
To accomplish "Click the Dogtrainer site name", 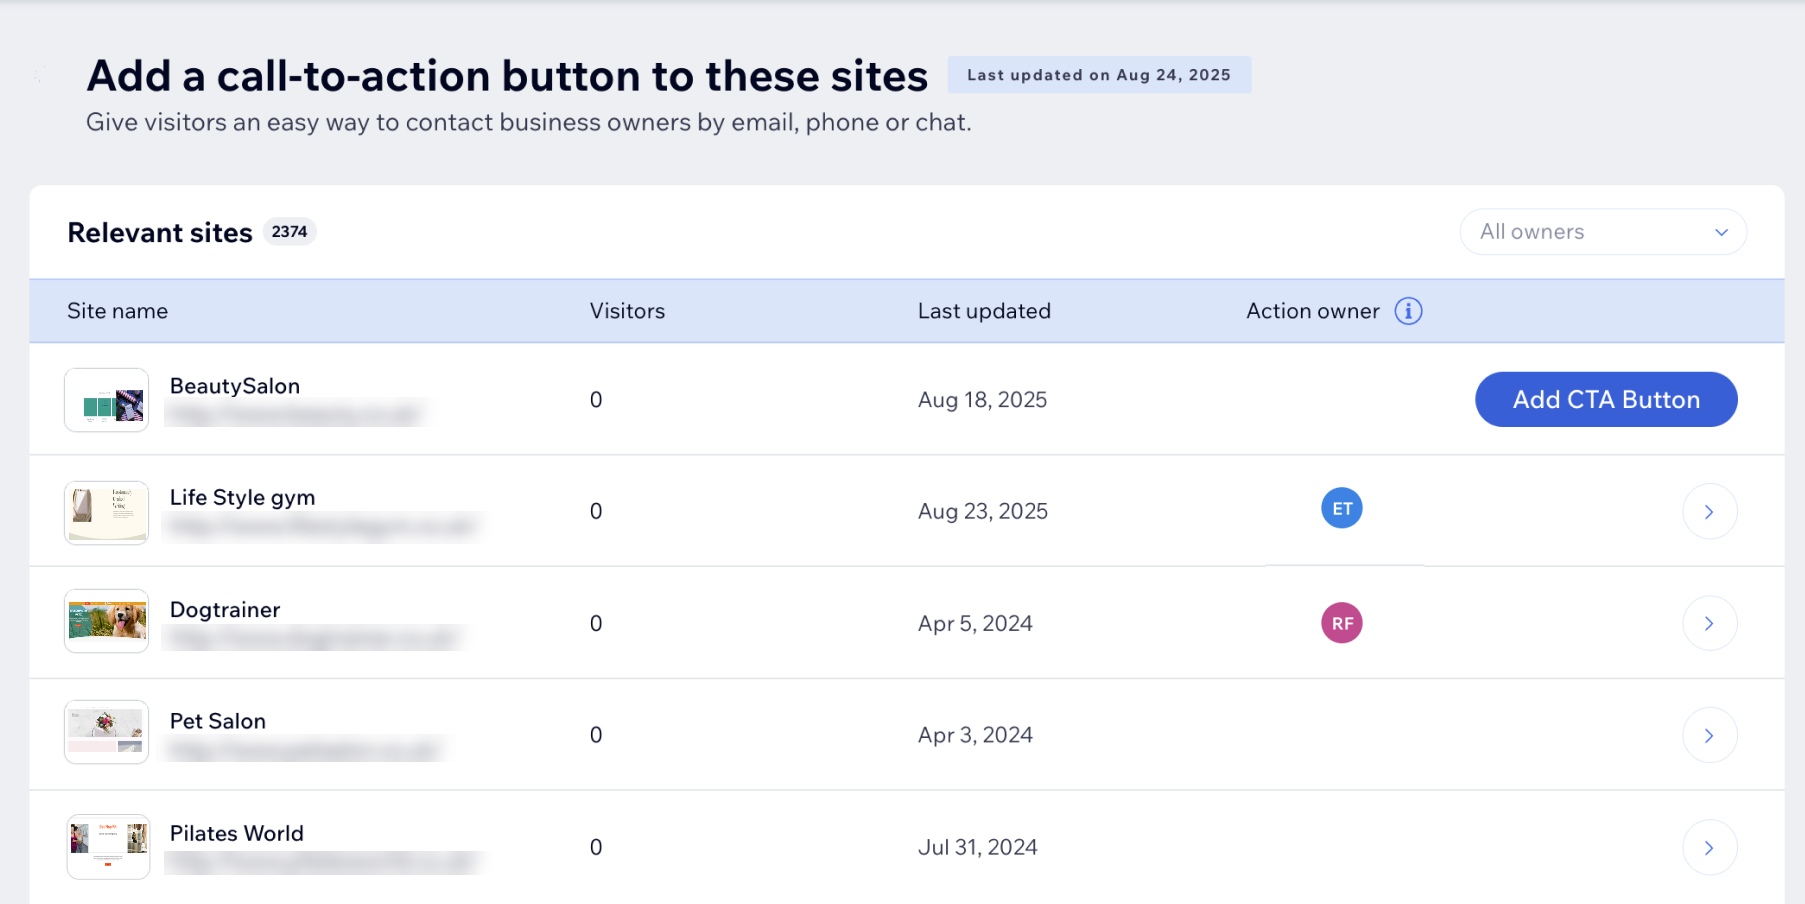I will coord(225,610).
